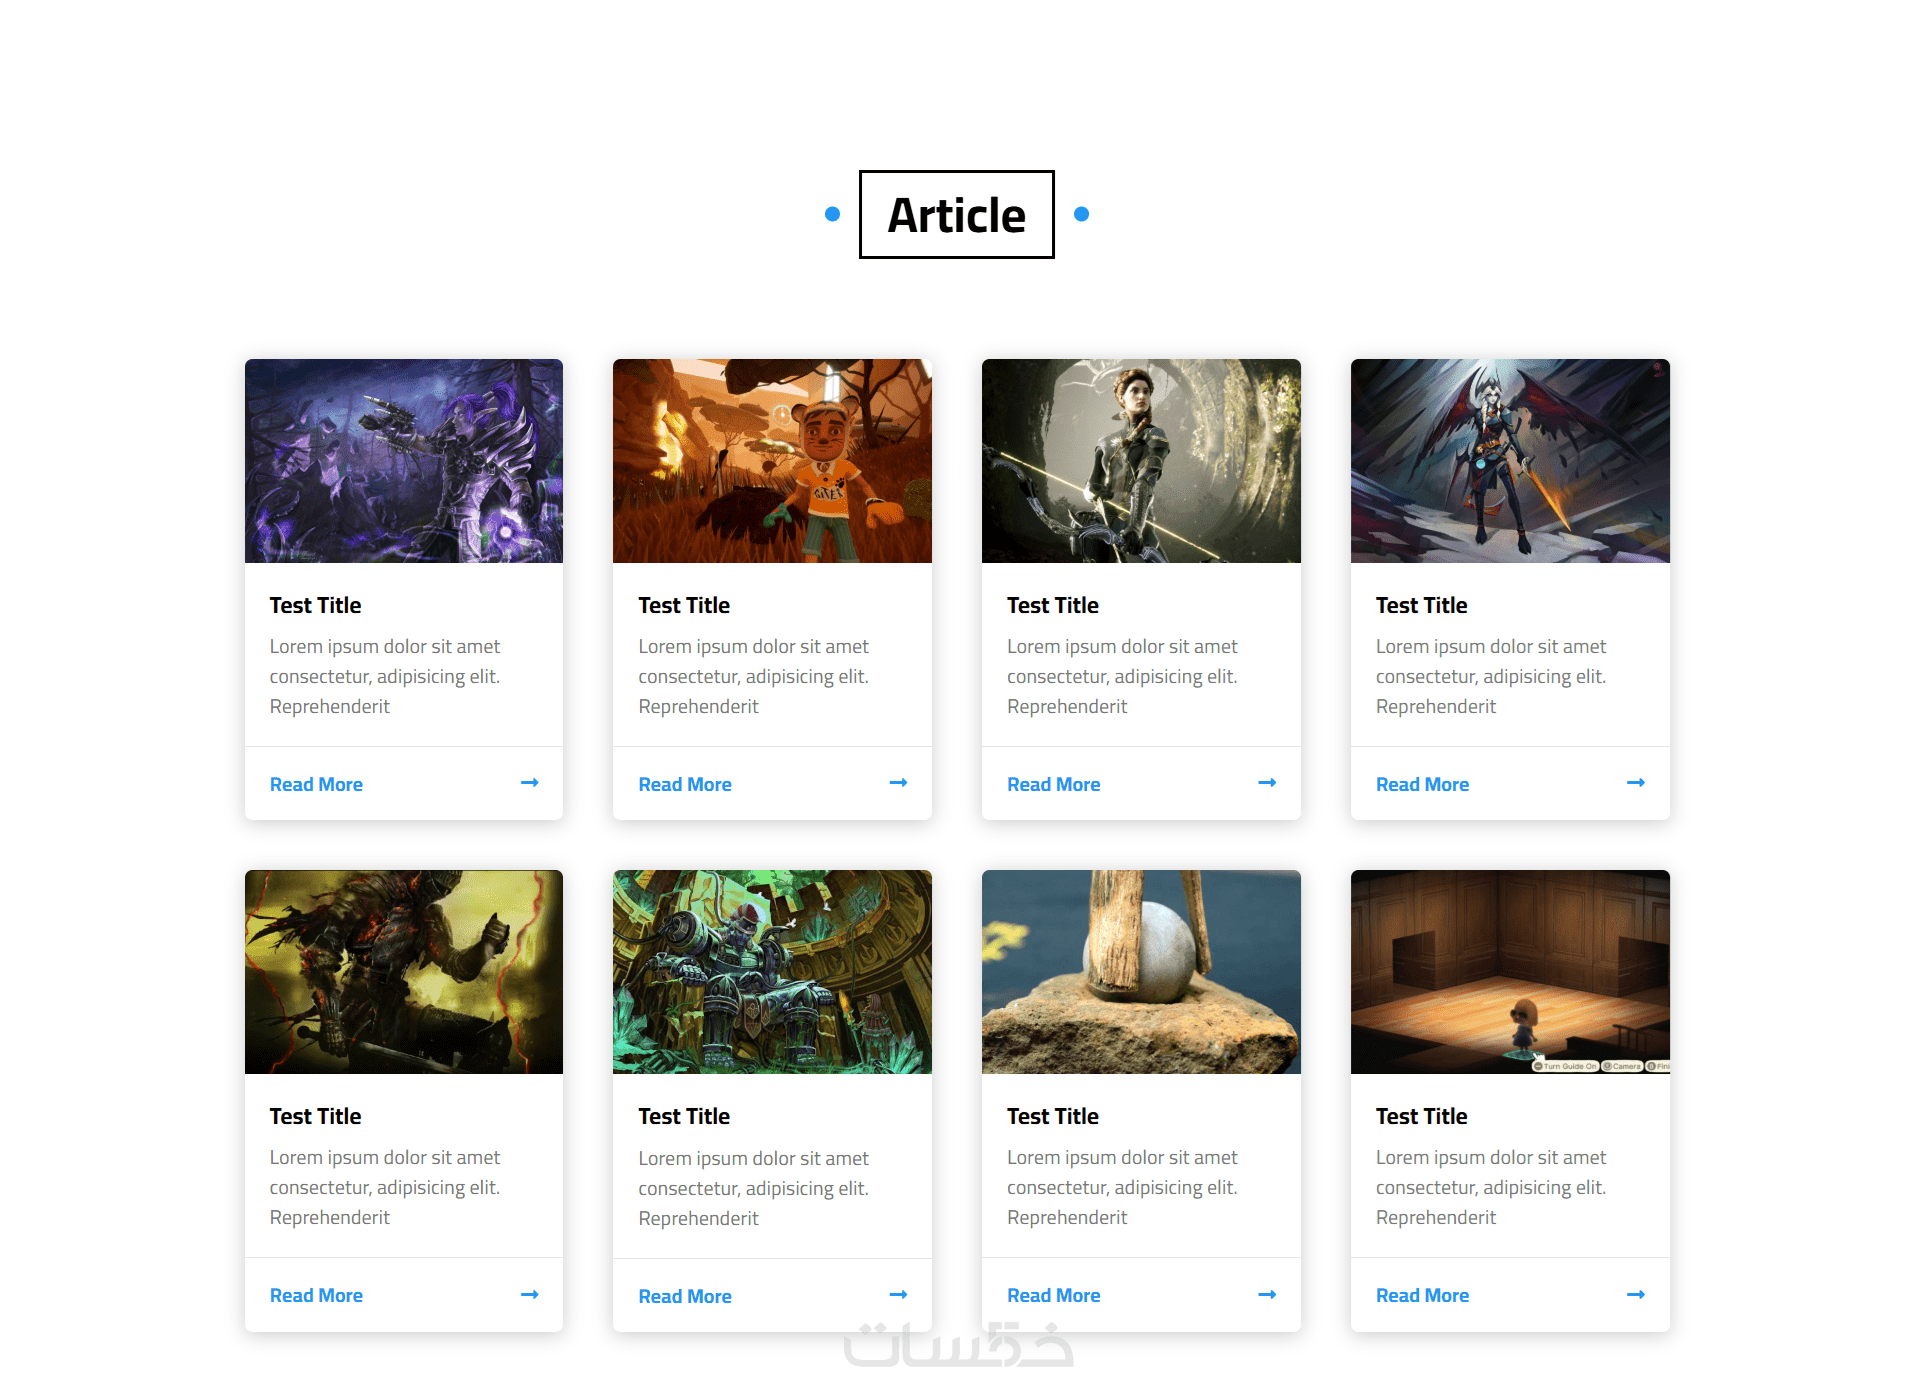Follow Read More under the female archer image

tap(1053, 784)
